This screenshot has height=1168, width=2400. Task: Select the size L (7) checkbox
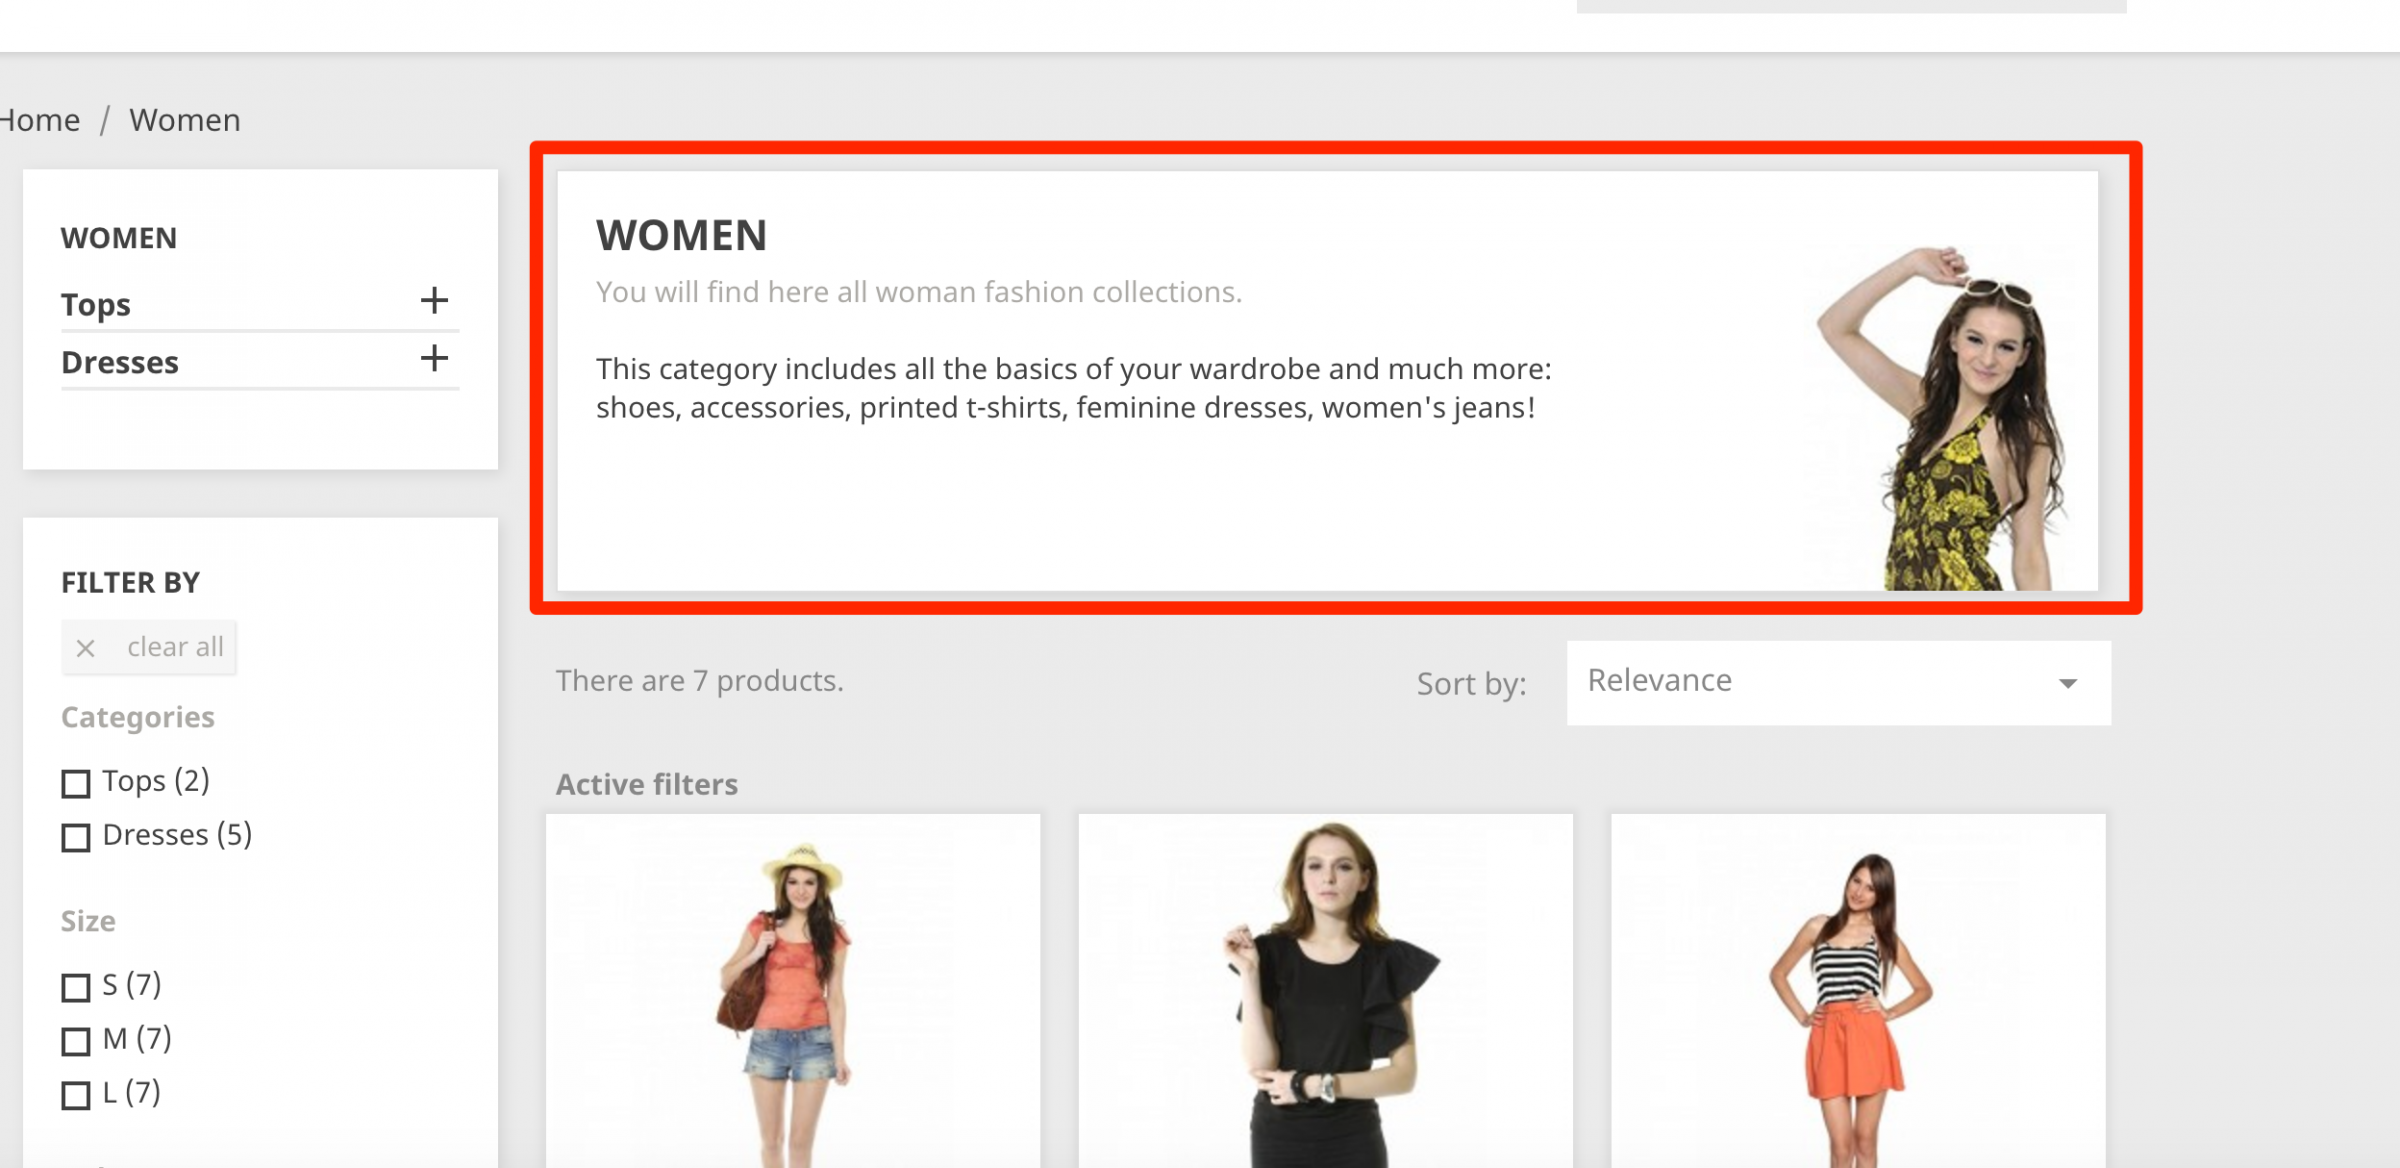click(x=76, y=1095)
